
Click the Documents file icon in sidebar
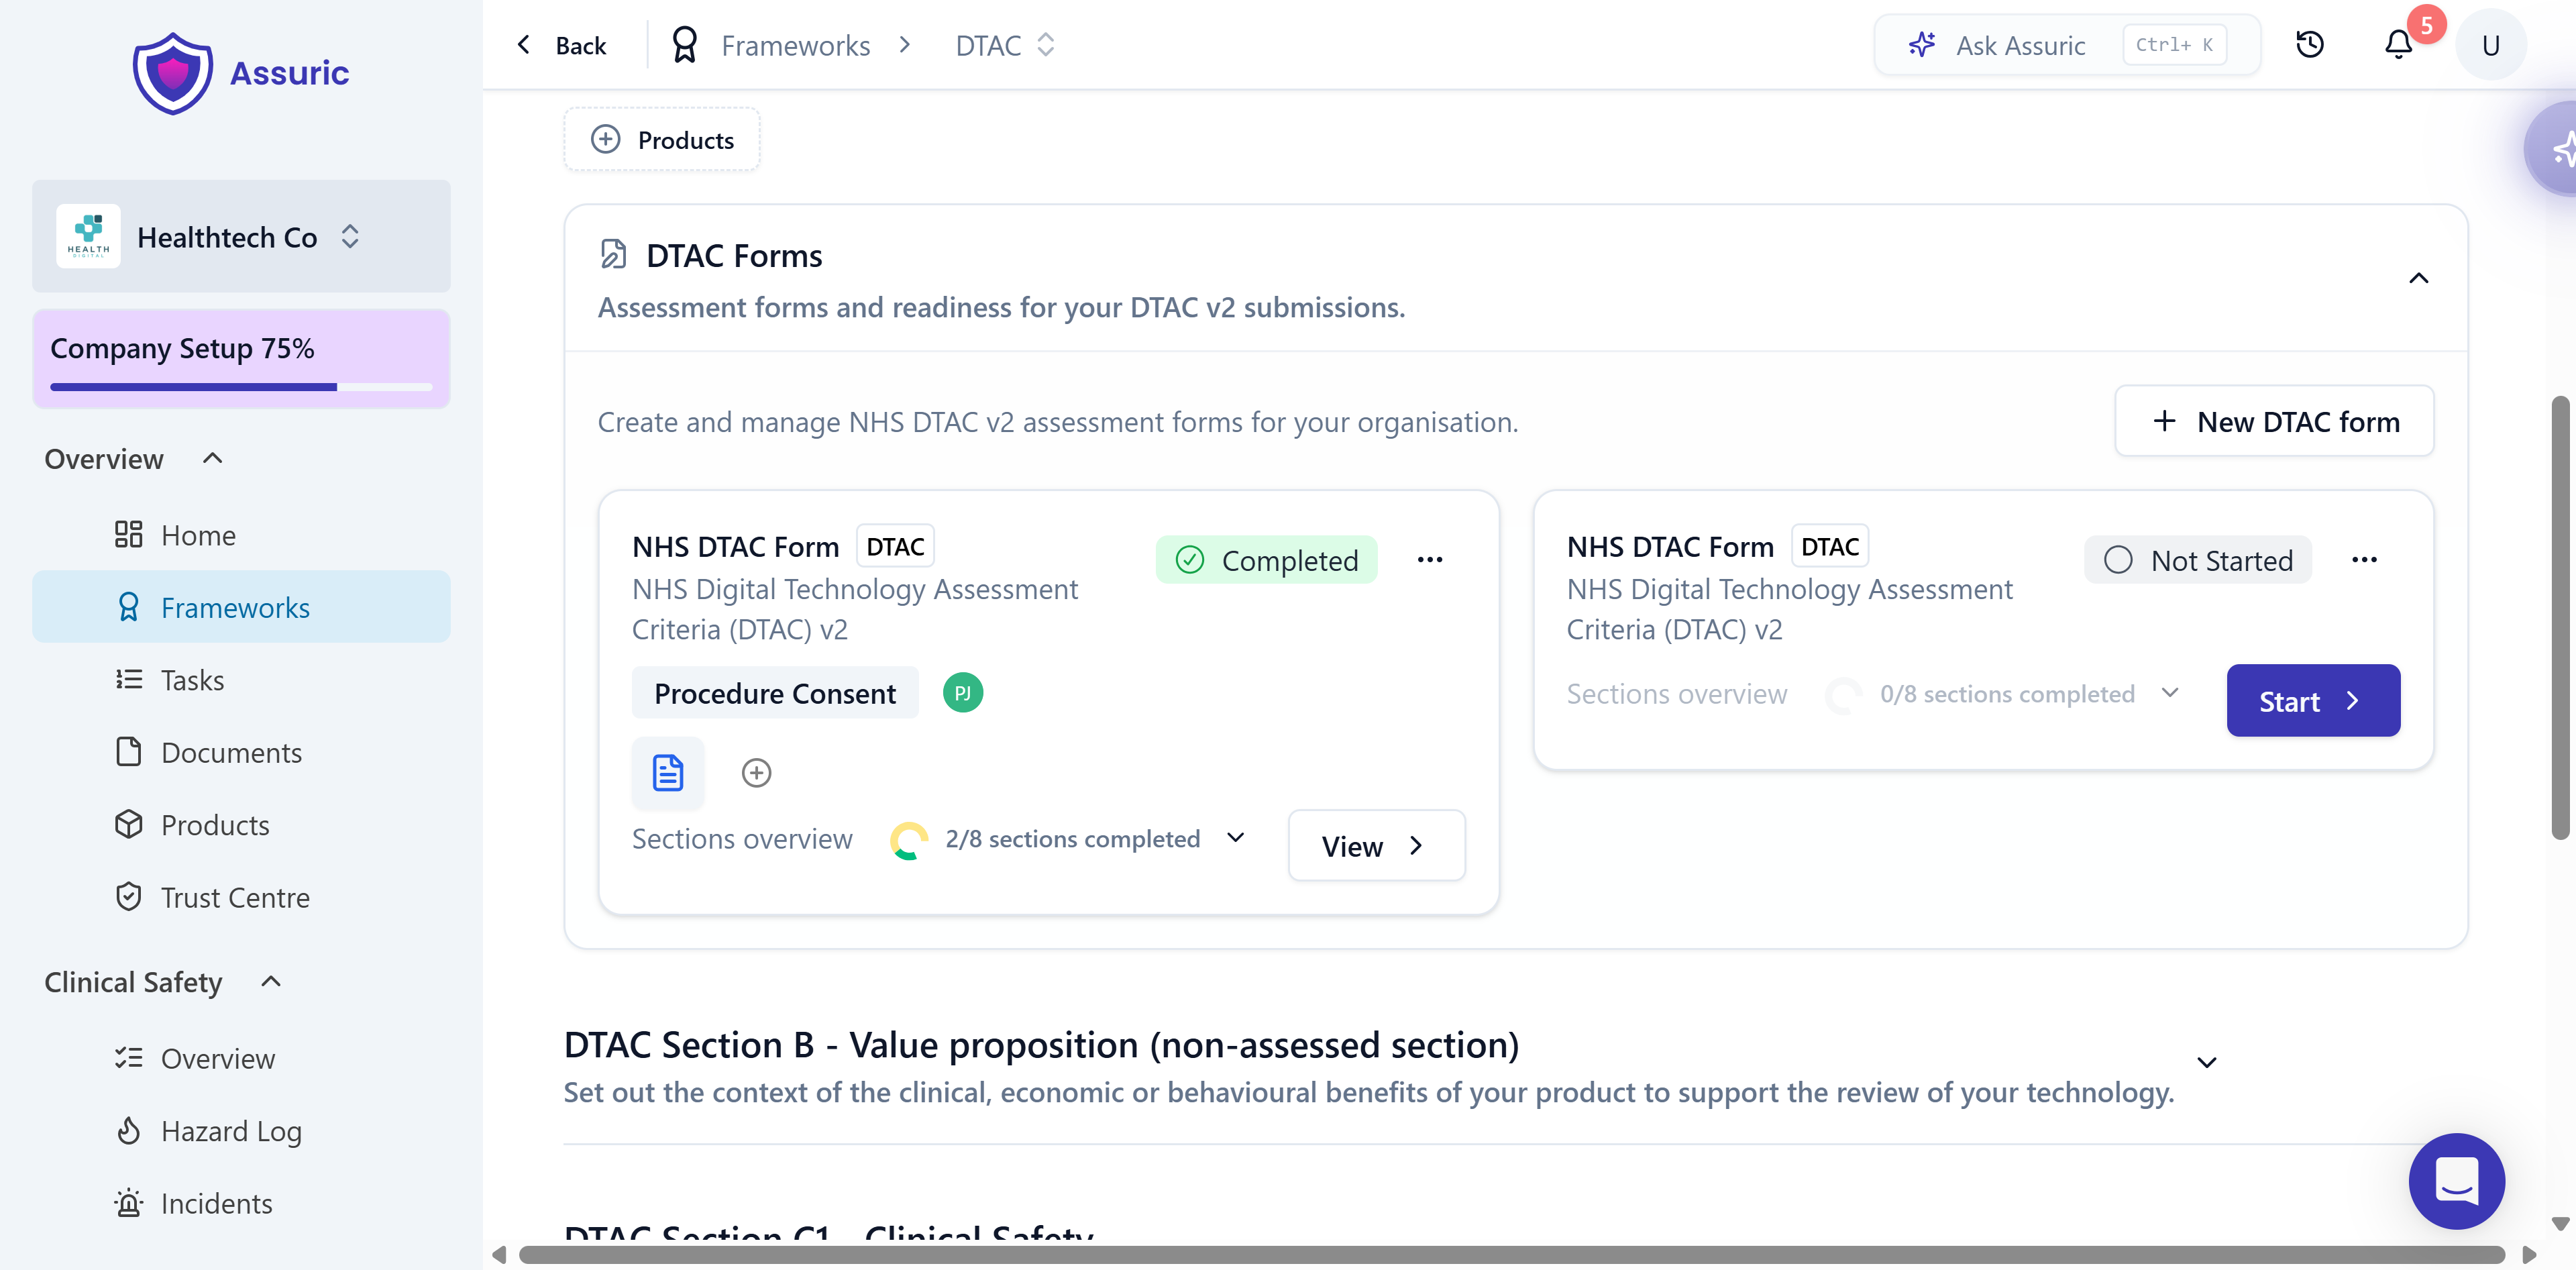click(128, 751)
